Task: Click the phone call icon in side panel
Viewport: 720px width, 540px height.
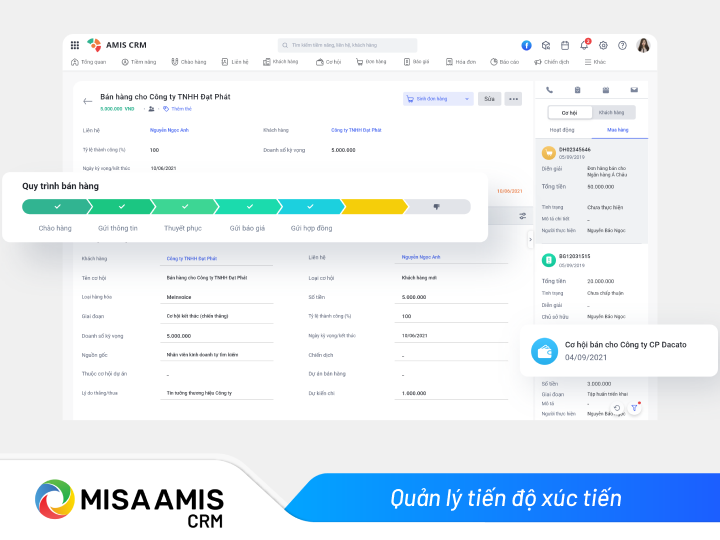Action: 549,90
